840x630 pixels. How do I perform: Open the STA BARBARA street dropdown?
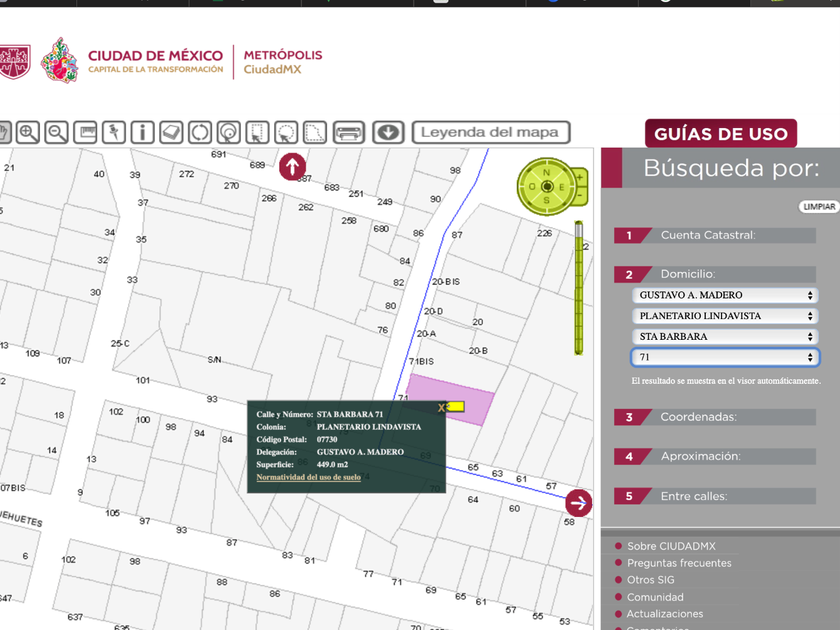[725, 337]
